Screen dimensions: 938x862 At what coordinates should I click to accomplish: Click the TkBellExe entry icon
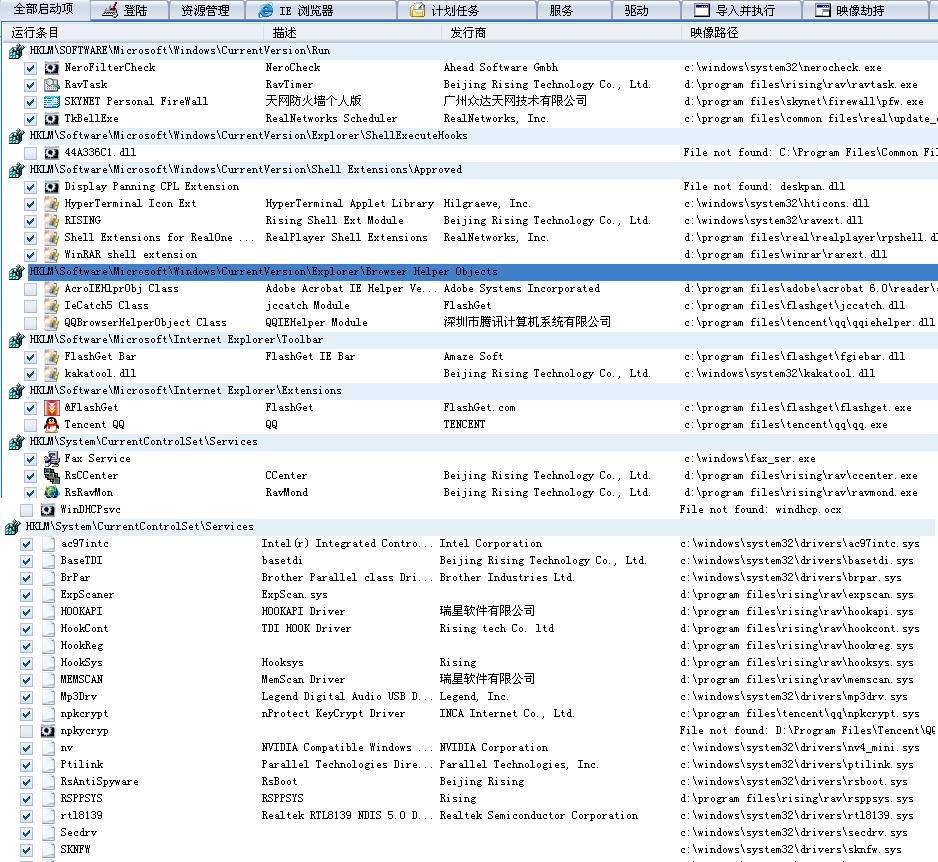pyautogui.click(x=52, y=119)
